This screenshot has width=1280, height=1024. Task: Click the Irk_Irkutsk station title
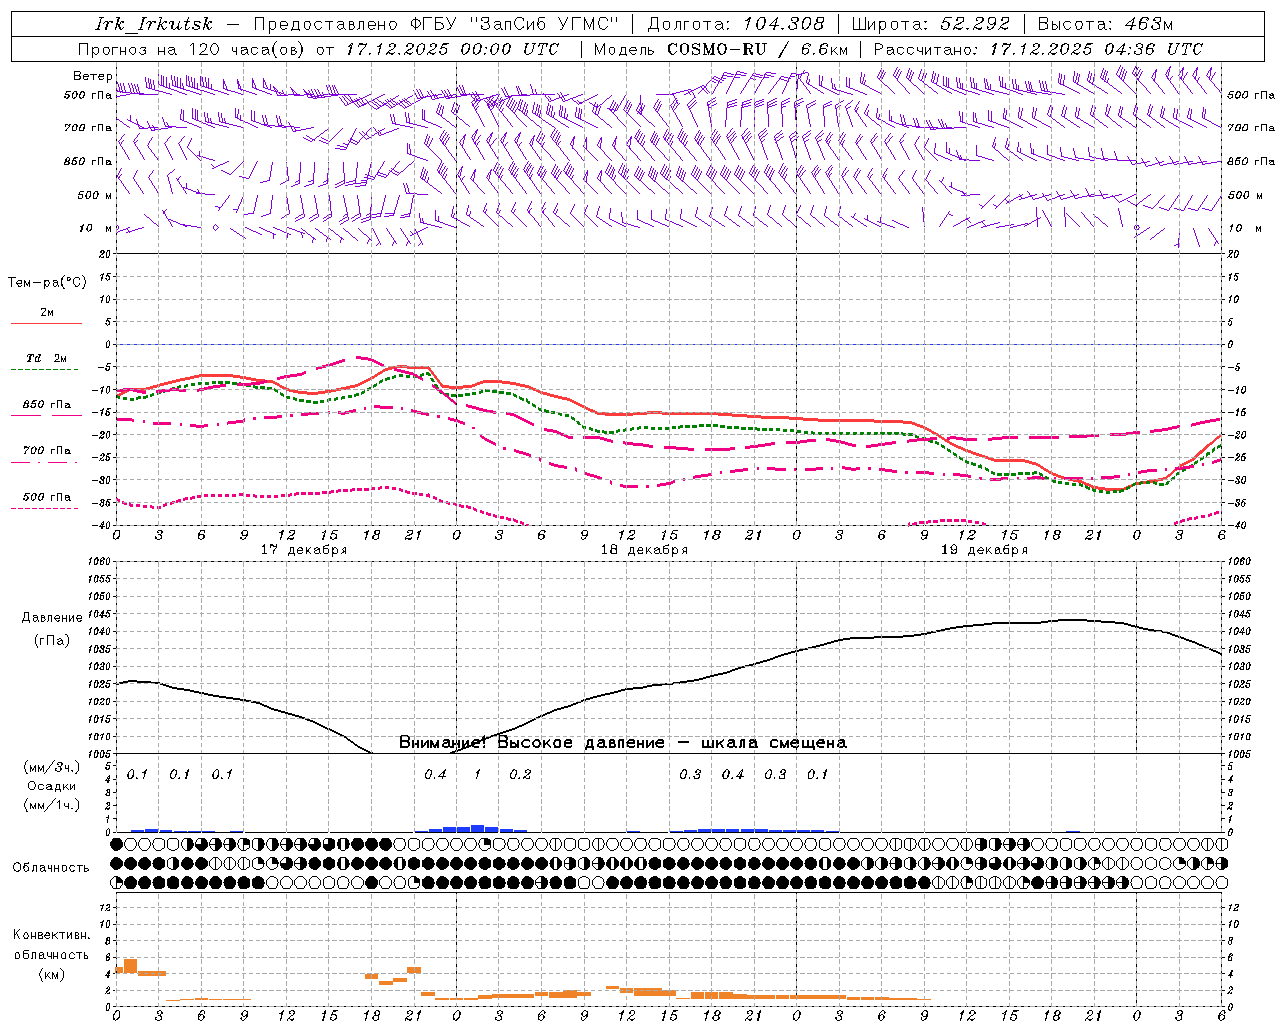pyautogui.click(x=154, y=24)
